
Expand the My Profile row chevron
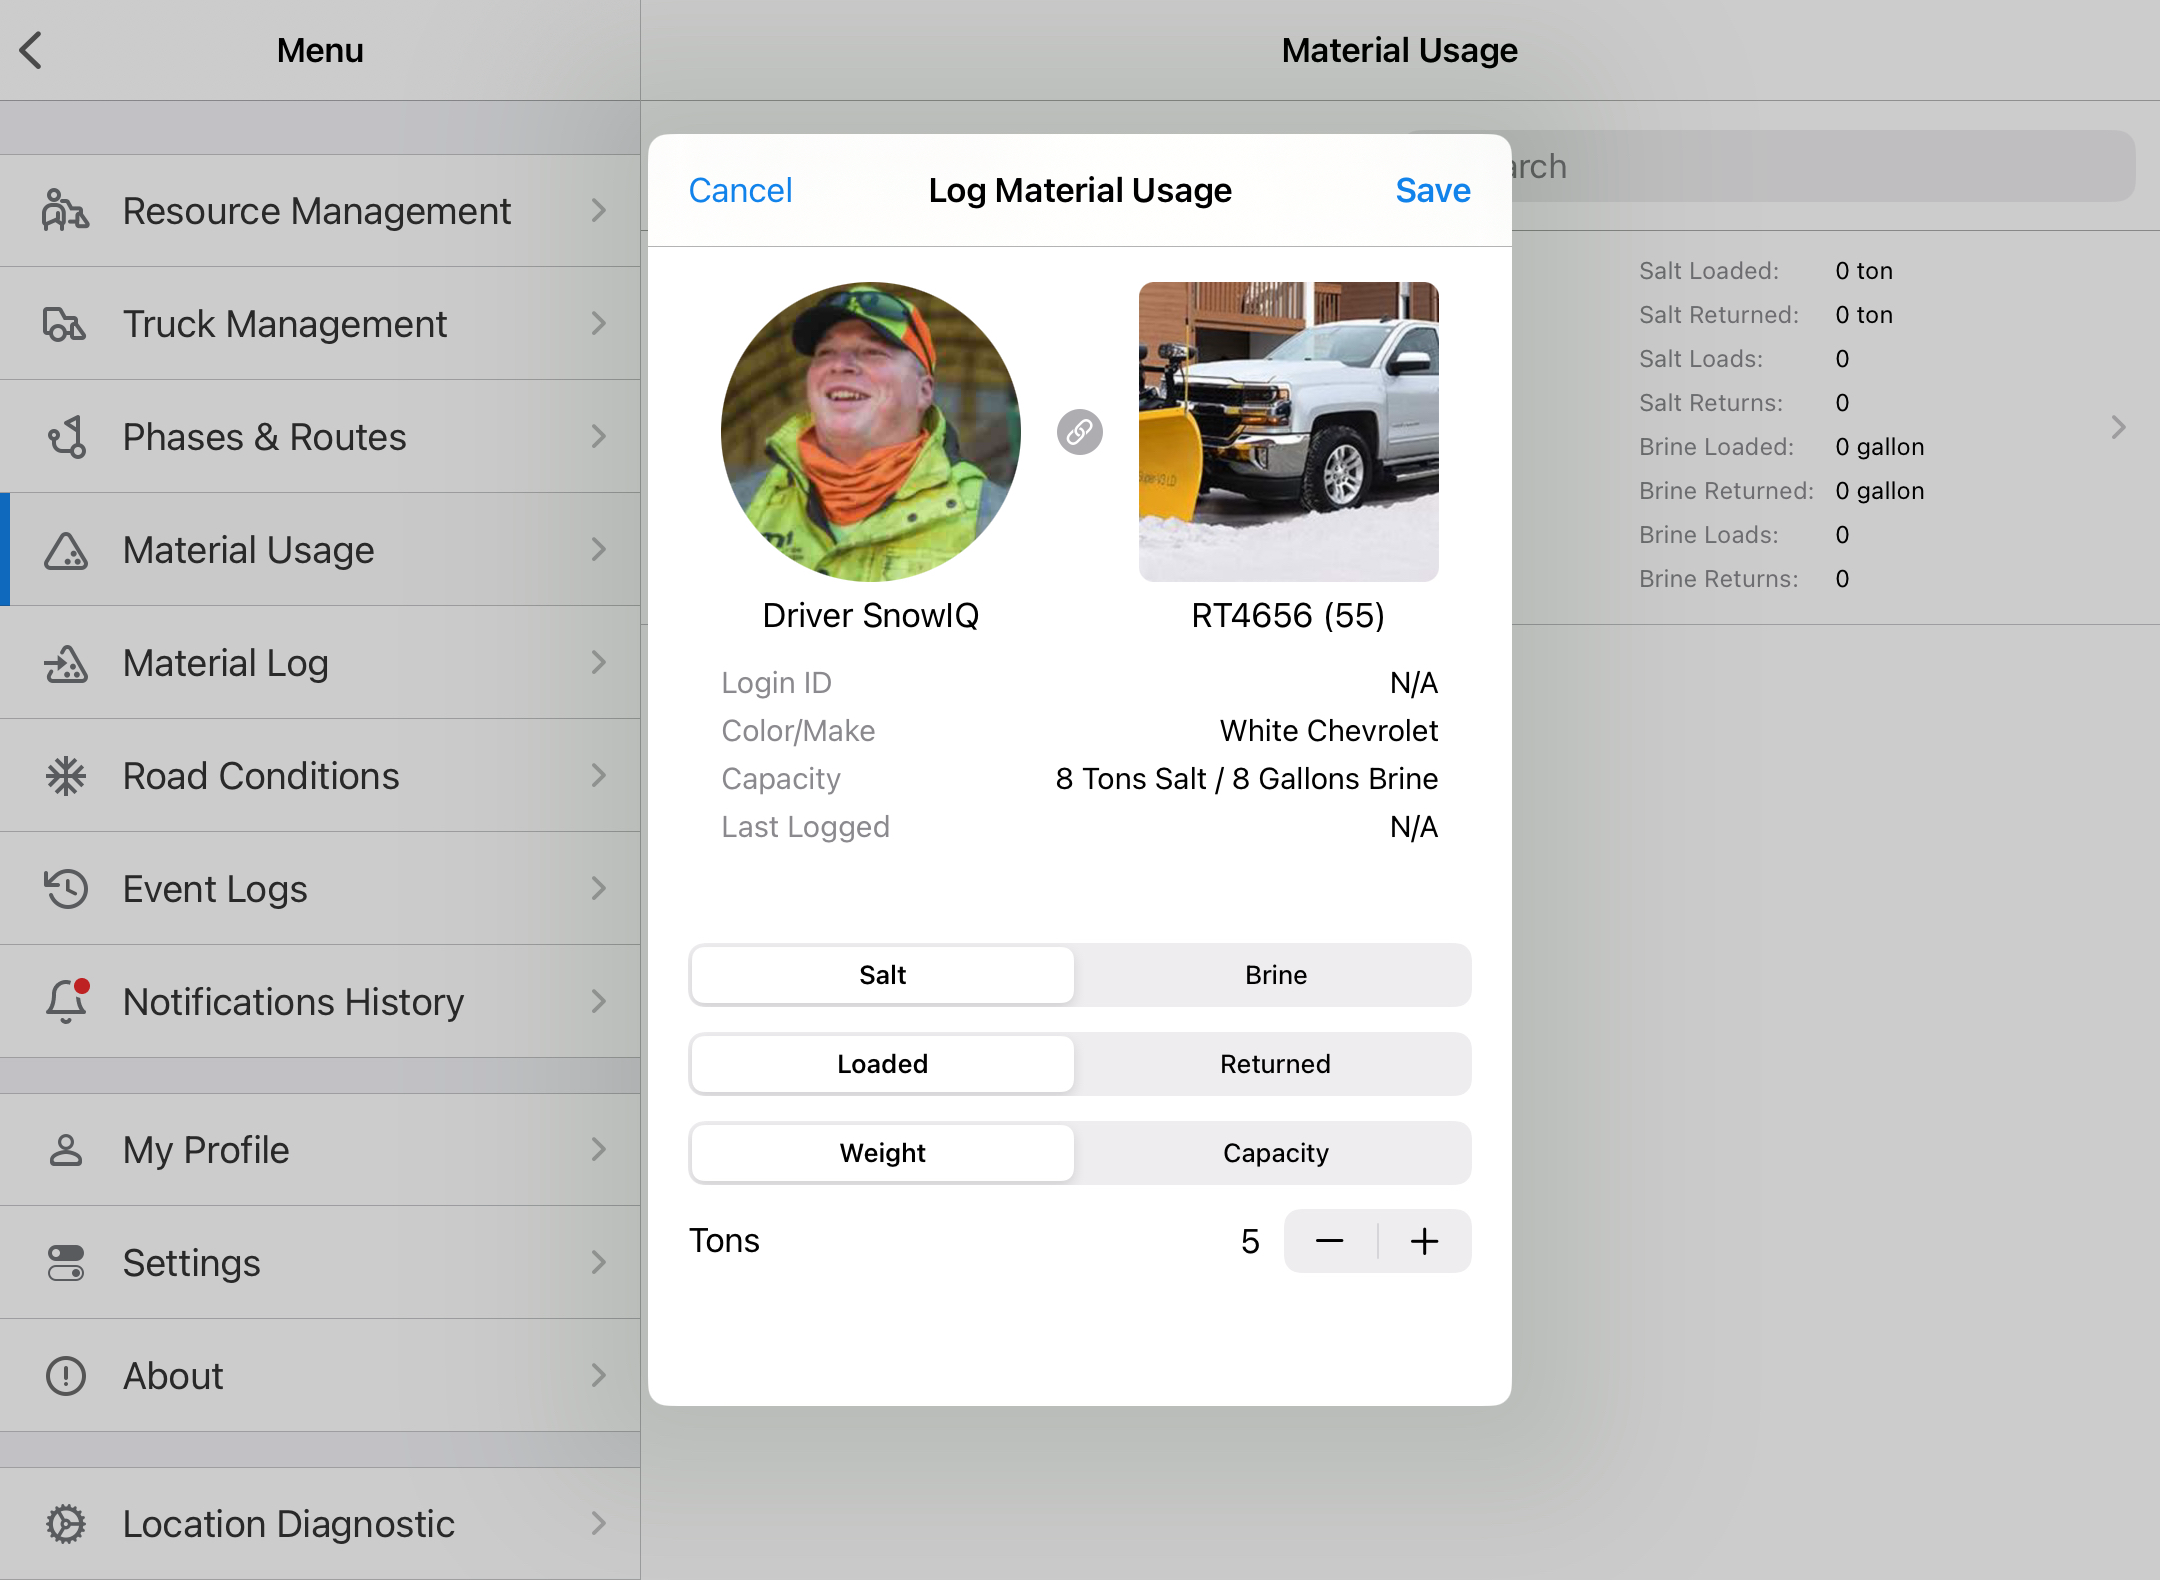[598, 1150]
